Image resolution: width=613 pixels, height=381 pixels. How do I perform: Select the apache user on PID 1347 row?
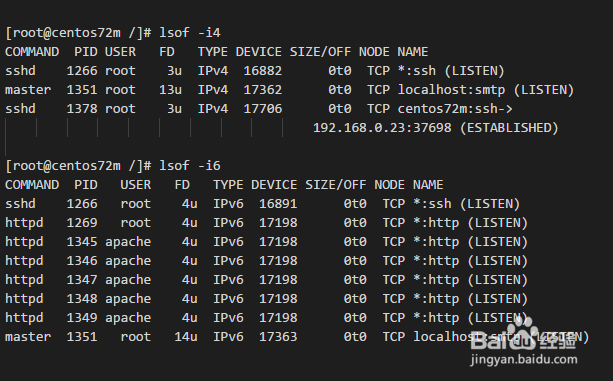[x=128, y=280]
